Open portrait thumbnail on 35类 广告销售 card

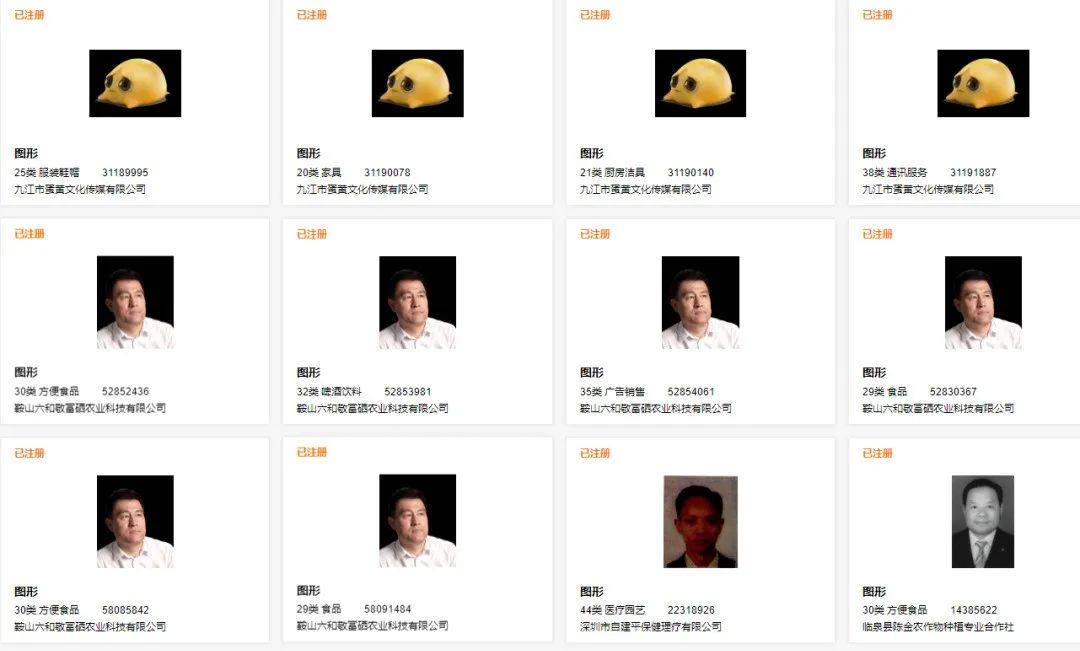click(700, 302)
